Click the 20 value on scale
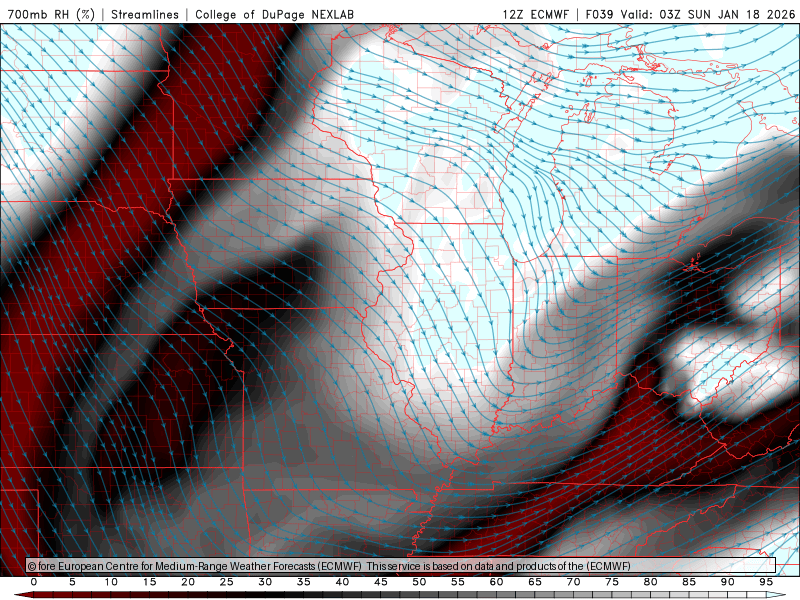 coord(188,582)
